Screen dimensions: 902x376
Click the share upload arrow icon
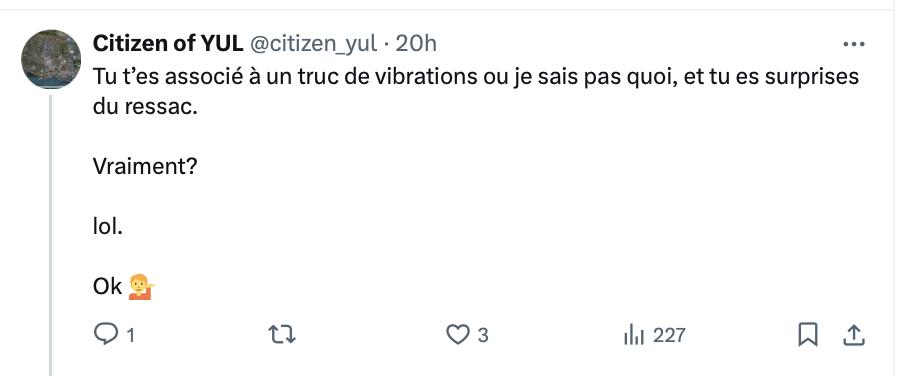pos(854,335)
